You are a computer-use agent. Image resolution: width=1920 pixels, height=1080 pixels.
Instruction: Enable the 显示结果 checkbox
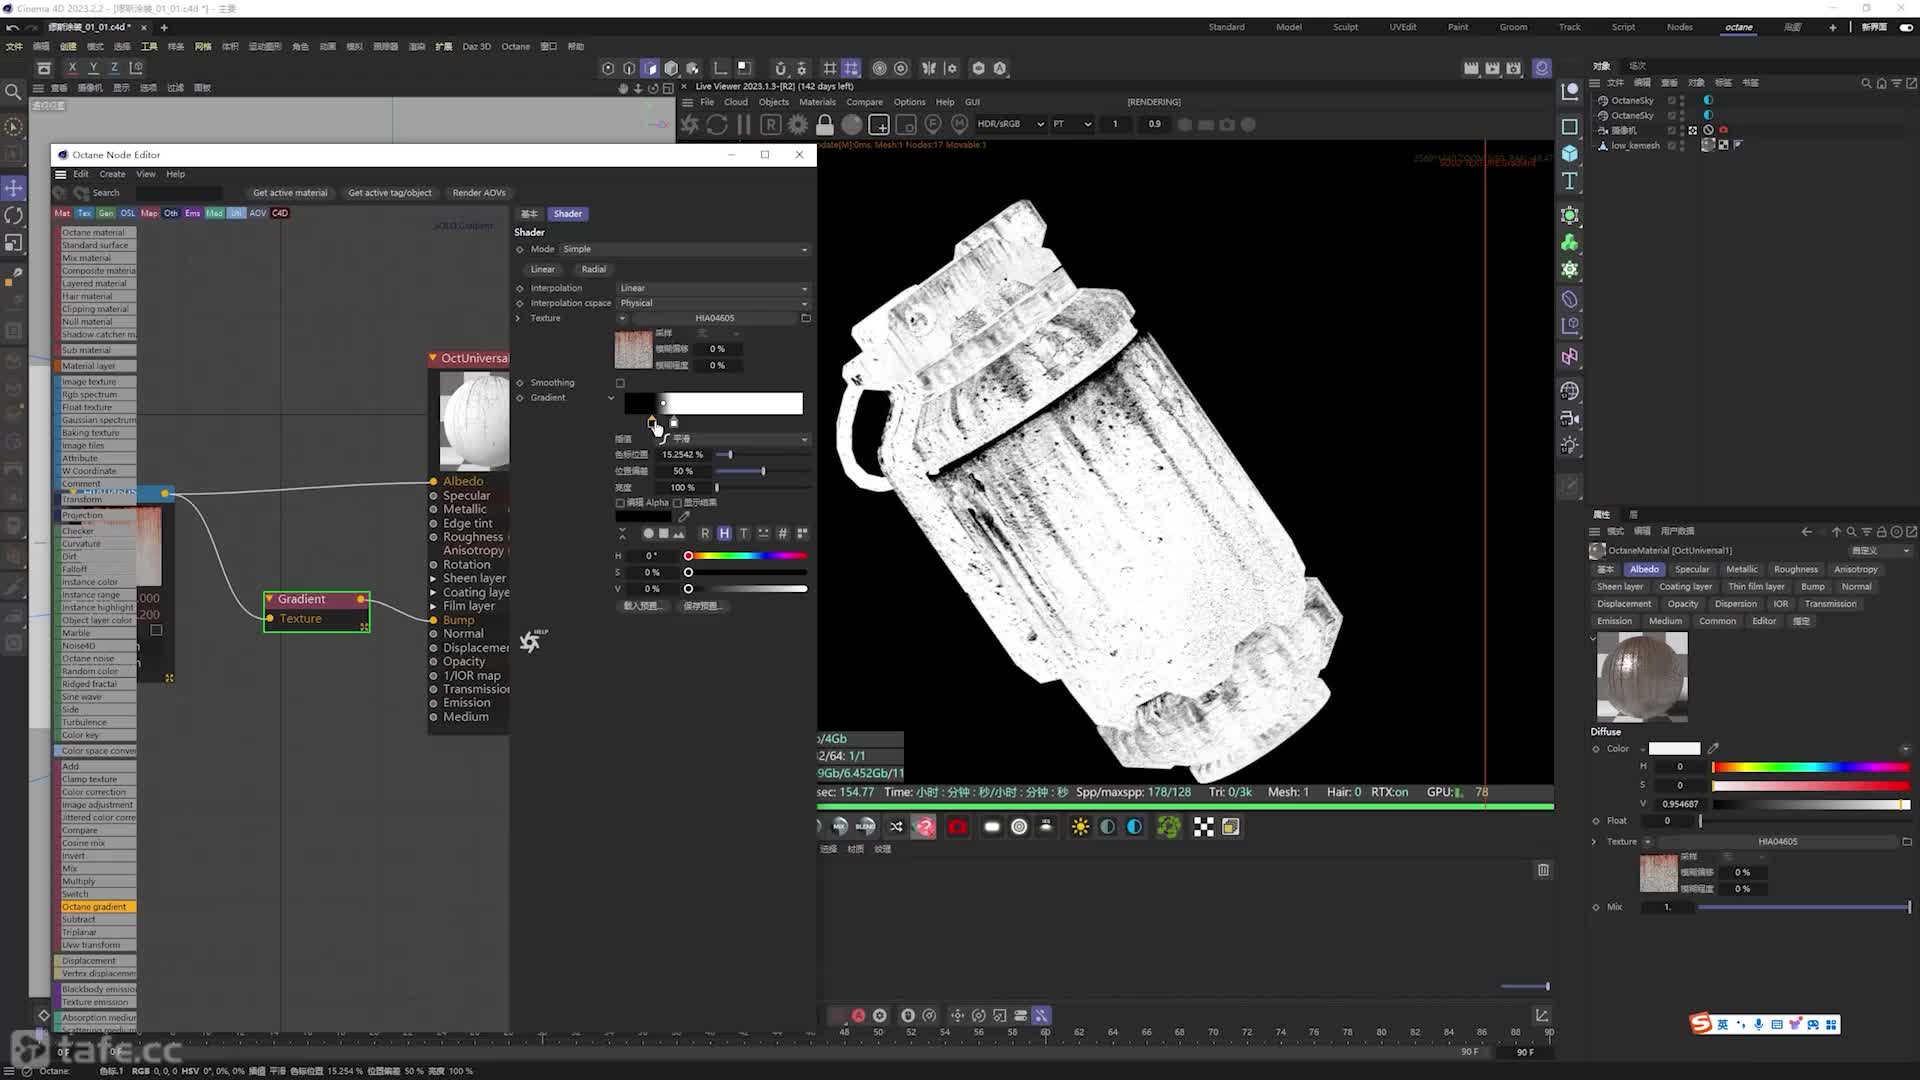(x=677, y=503)
